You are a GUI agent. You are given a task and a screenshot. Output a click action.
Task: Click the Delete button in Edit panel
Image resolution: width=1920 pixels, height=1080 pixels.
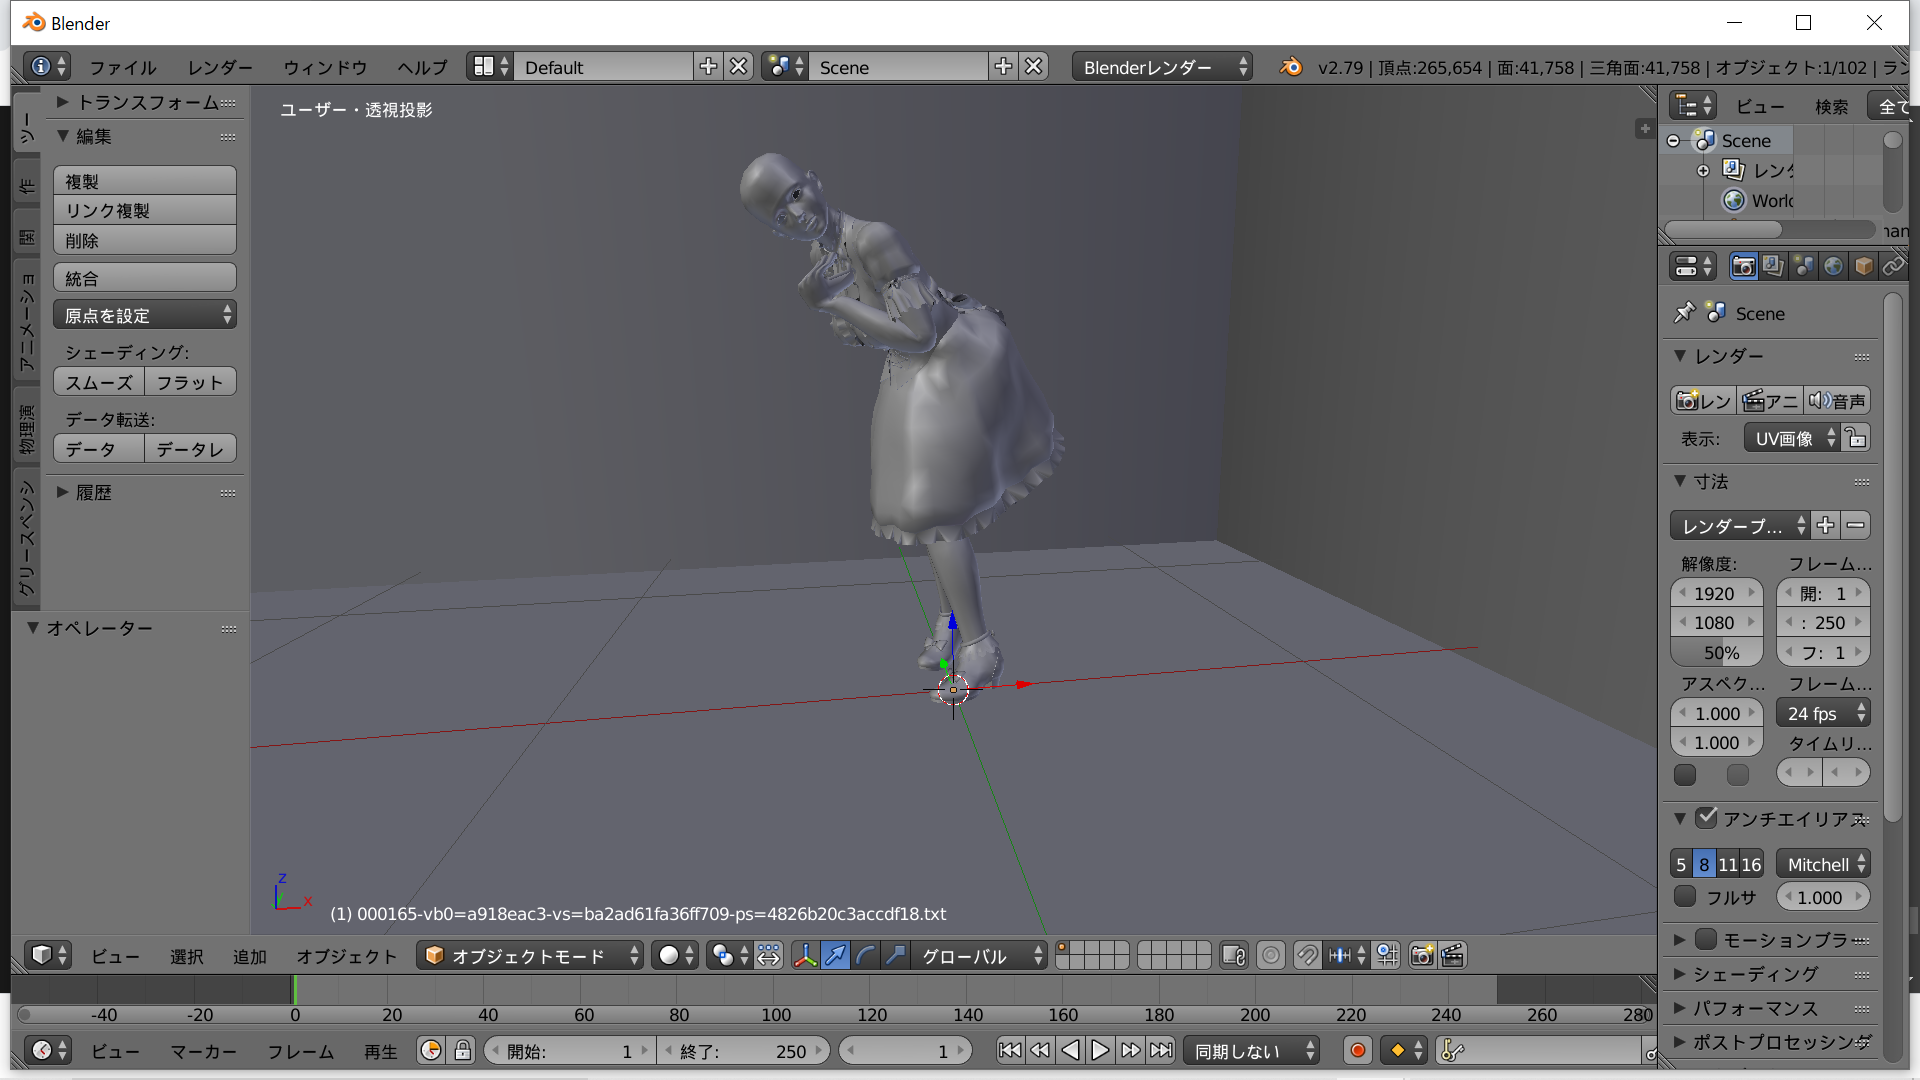point(144,240)
